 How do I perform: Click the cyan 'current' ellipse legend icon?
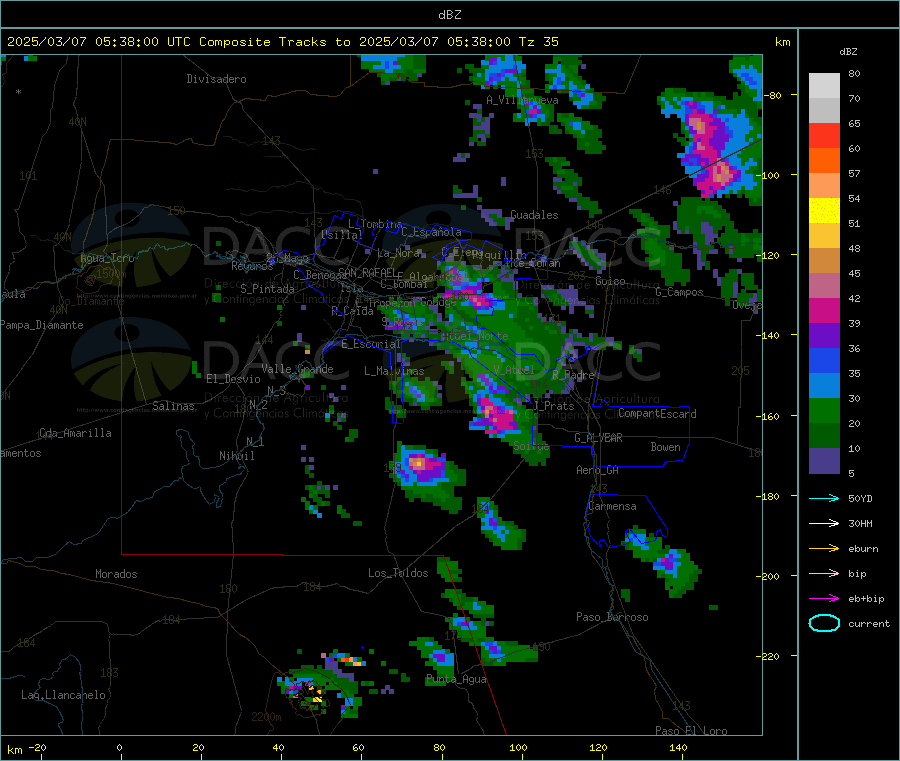pyautogui.click(x=824, y=623)
